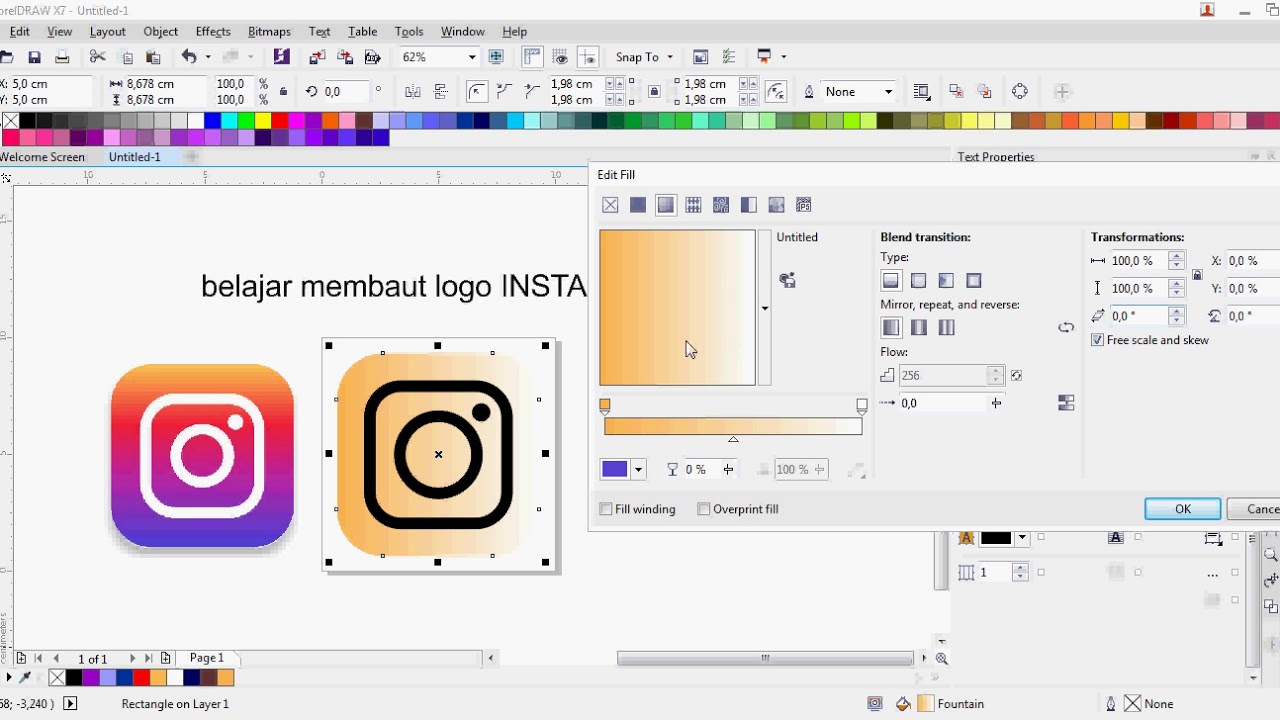Click the Print icon in the toolbar

(62, 57)
